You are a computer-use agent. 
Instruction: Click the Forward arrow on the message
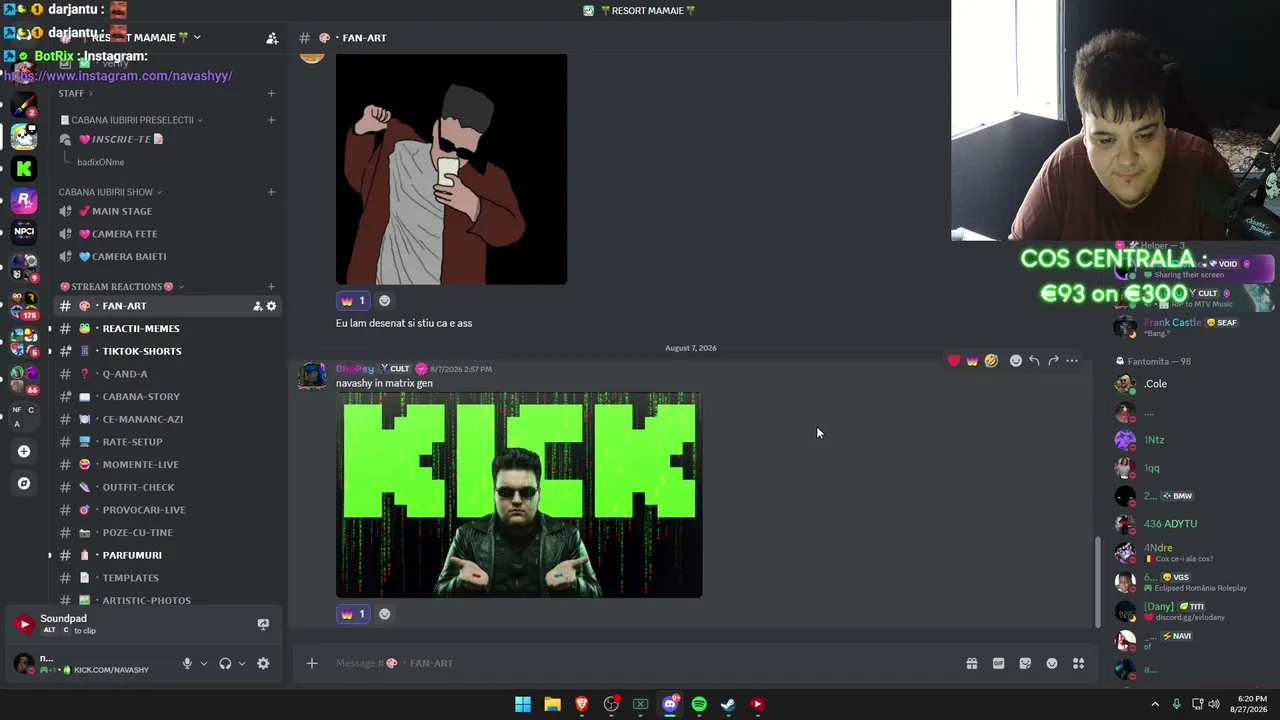[1053, 361]
